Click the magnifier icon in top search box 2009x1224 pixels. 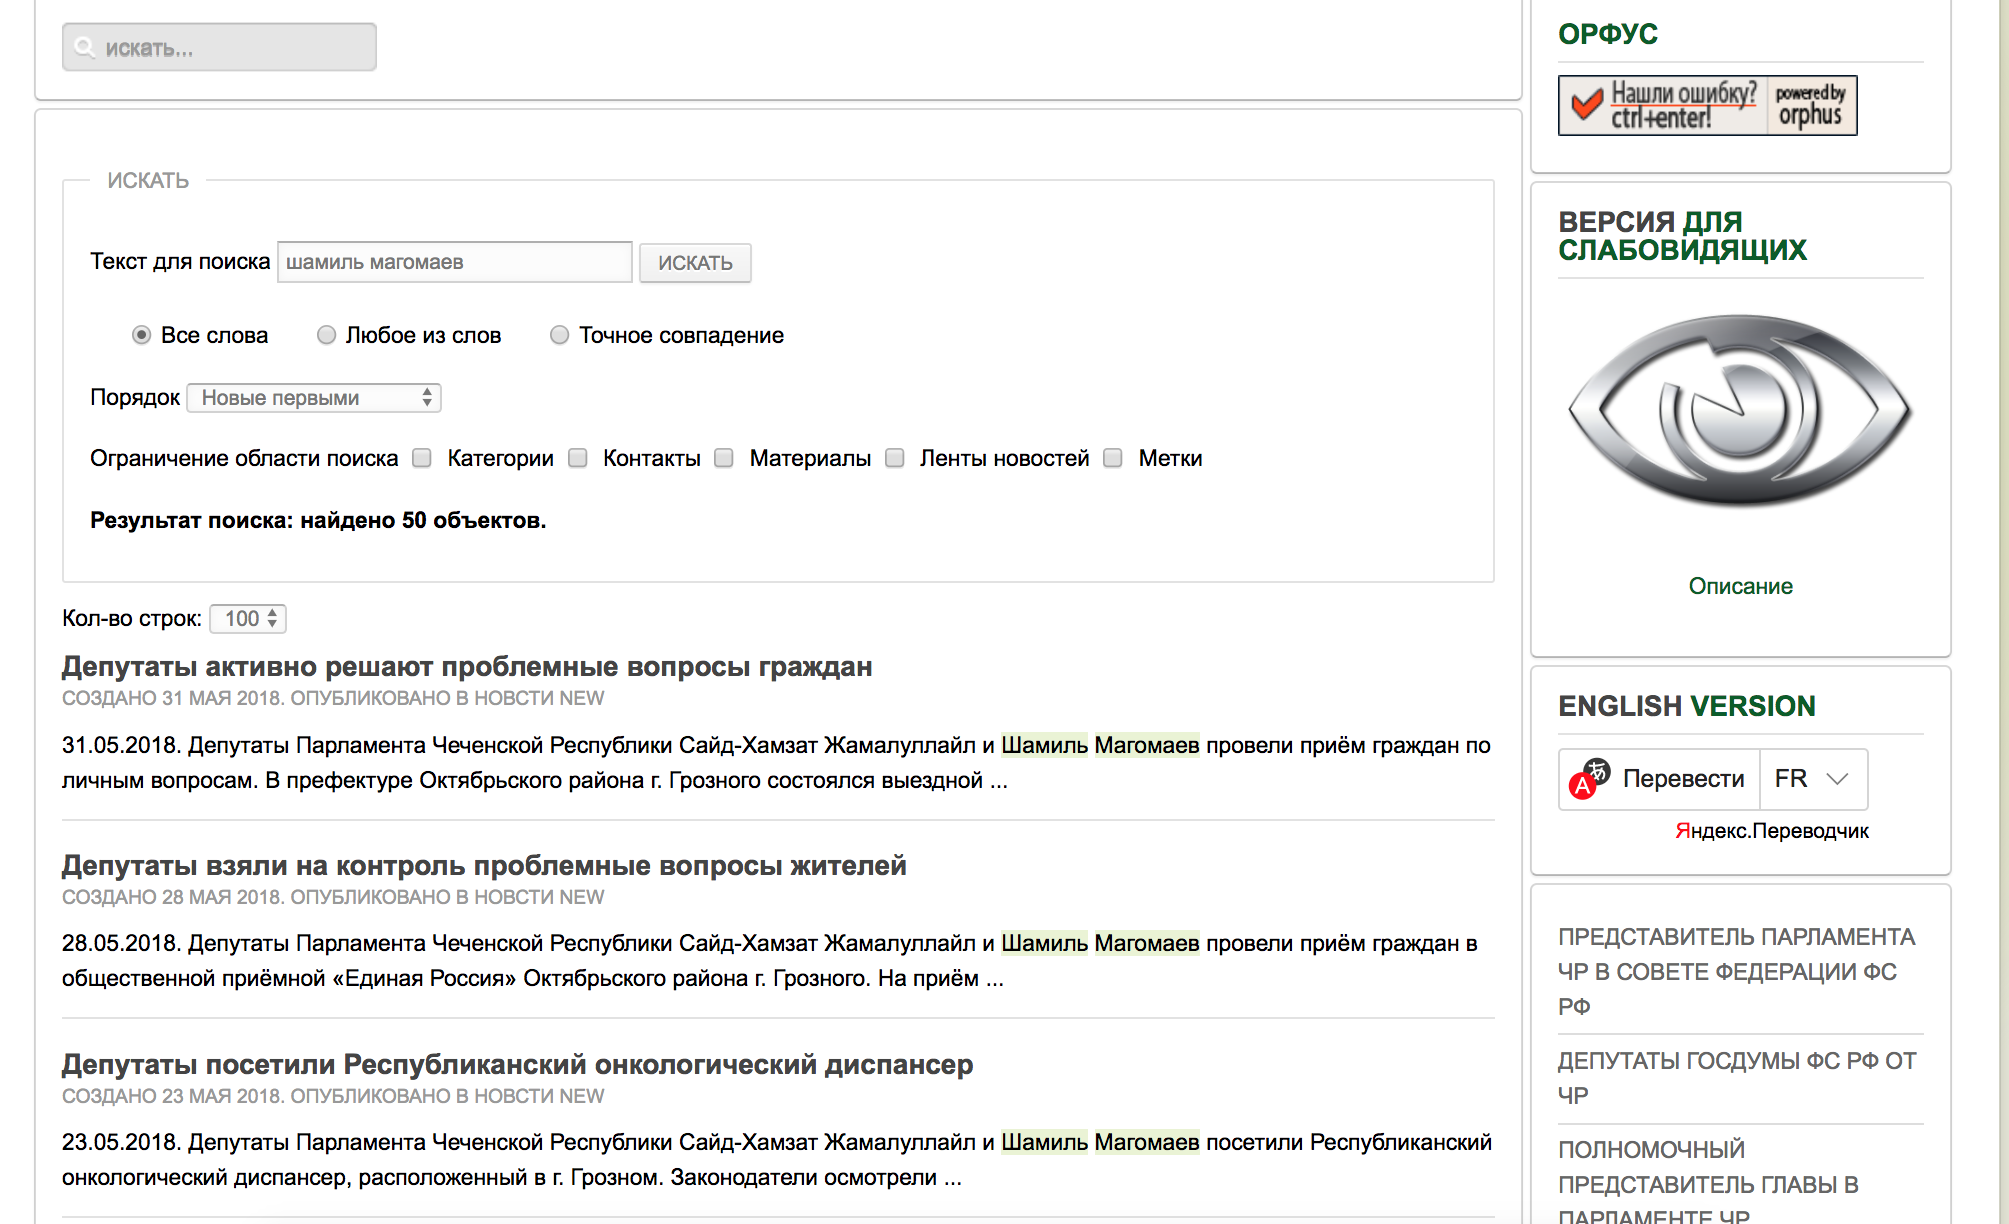pos(85,47)
